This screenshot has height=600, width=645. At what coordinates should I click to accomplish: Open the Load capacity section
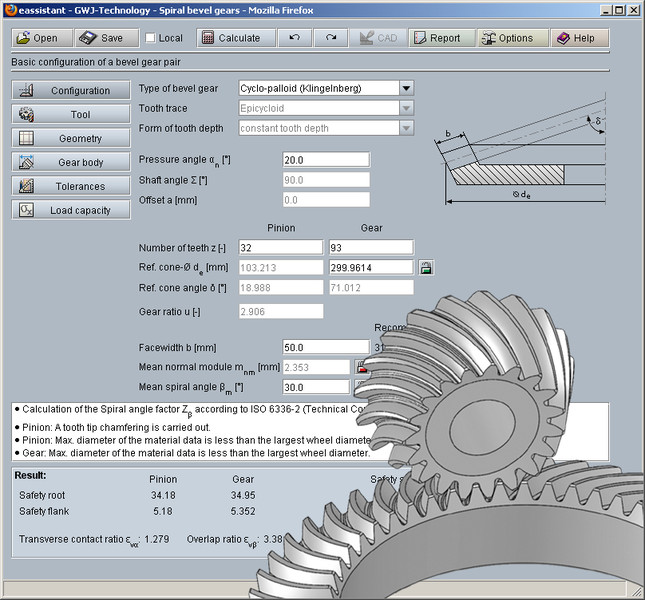click(x=71, y=210)
